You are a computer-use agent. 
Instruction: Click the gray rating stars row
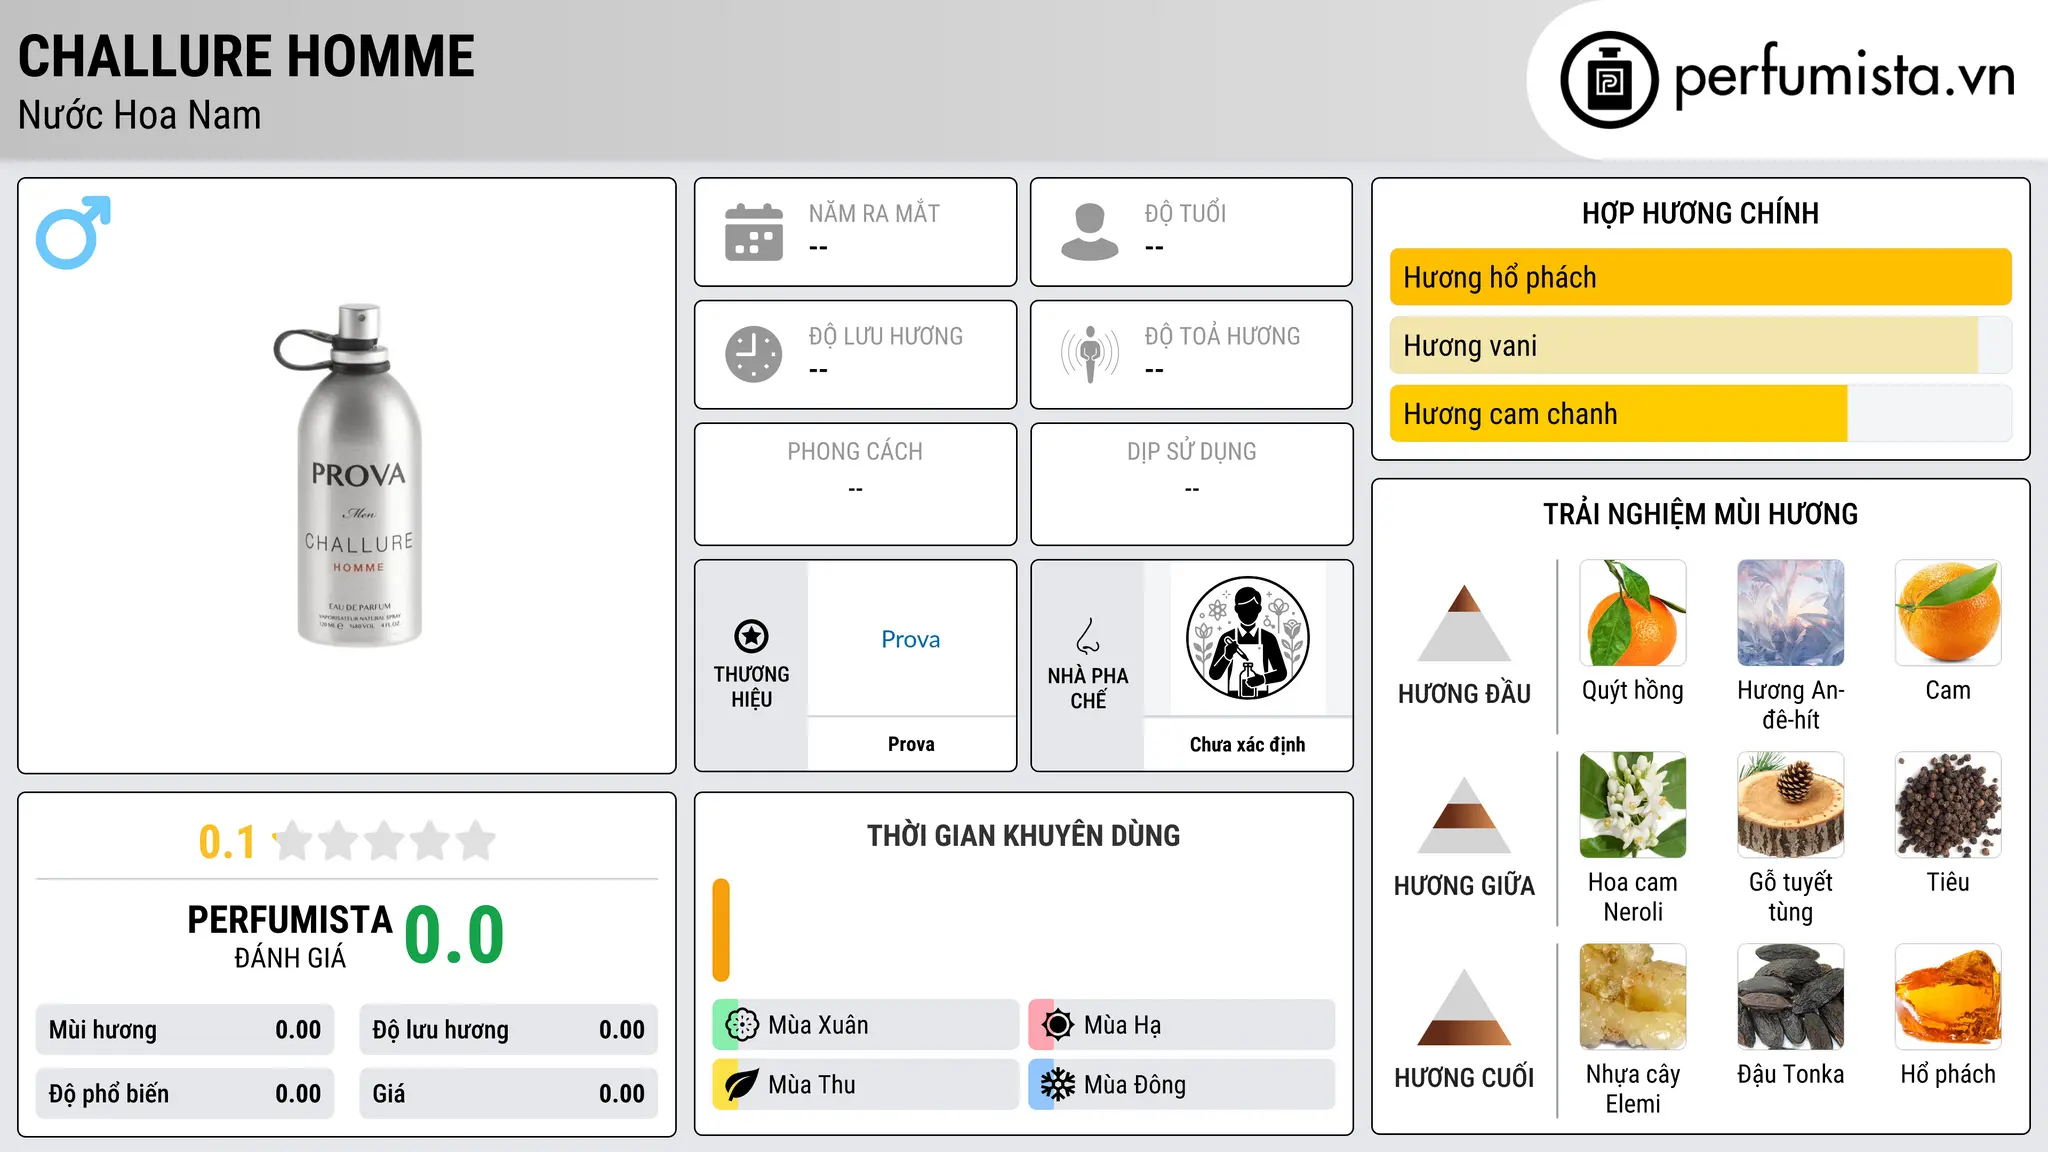pos(384,841)
